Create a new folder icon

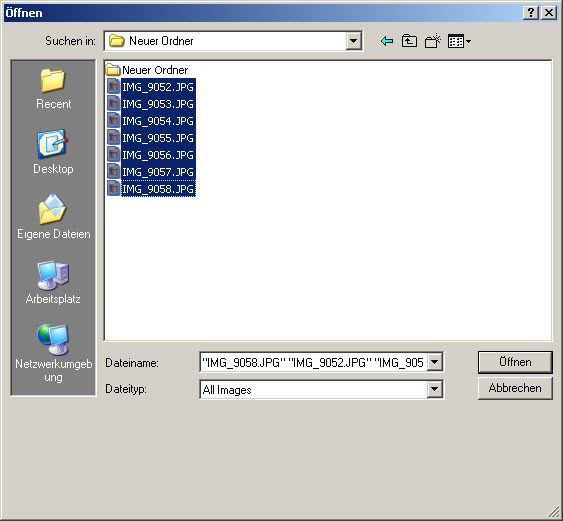click(433, 41)
